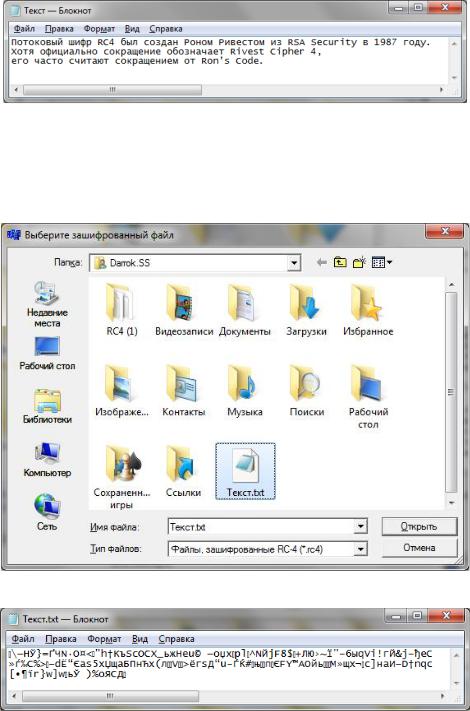
Task: Close the Выберите зашифрованный файл dialog
Action: click(x=445, y=232)
